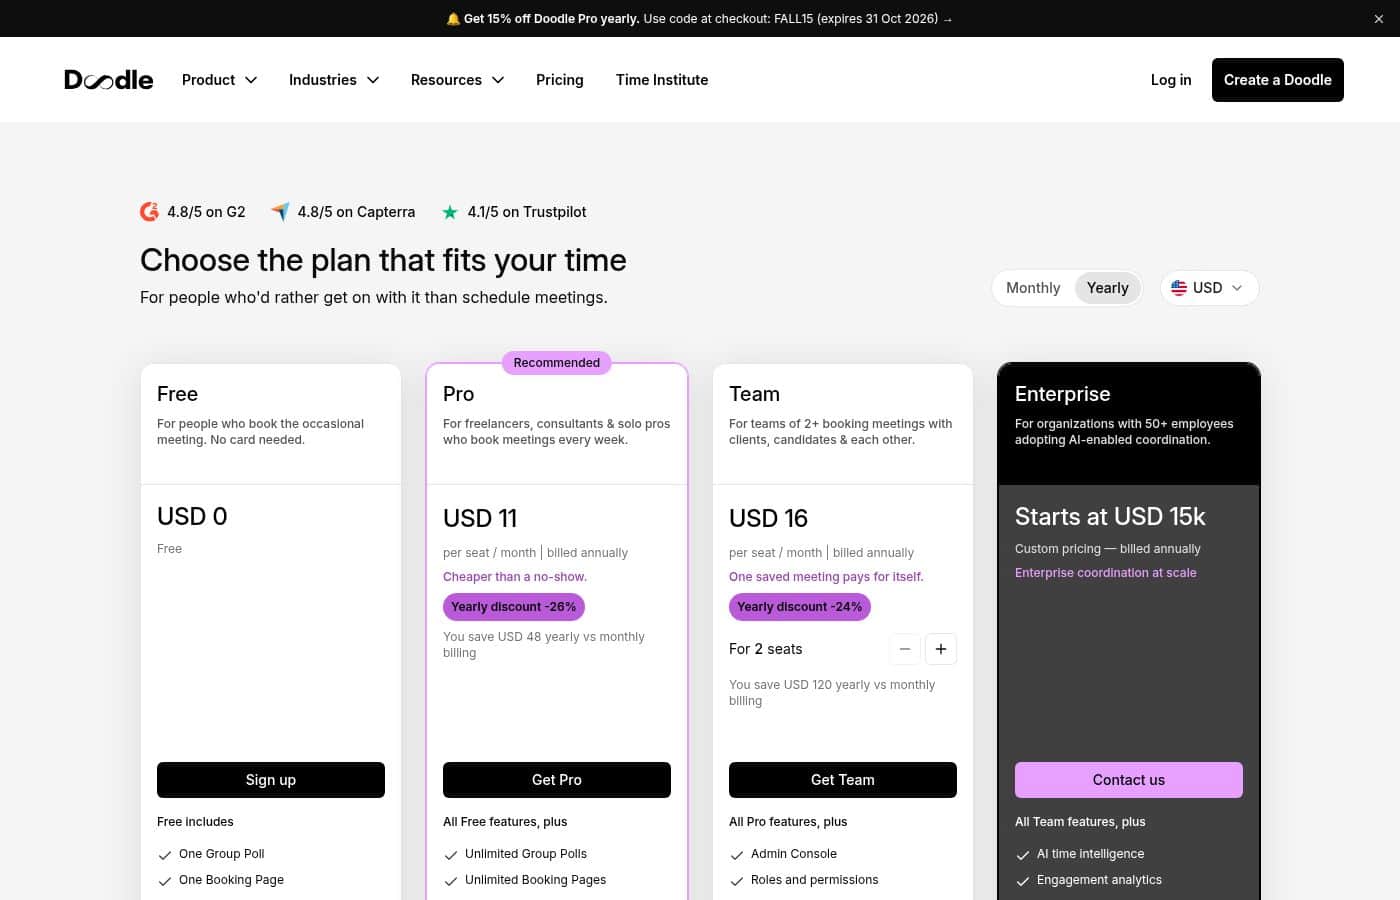Click the Enterprise coordination at scale text
Image resolution: width=1400 pixels, height=900 pixels.
1106,573
